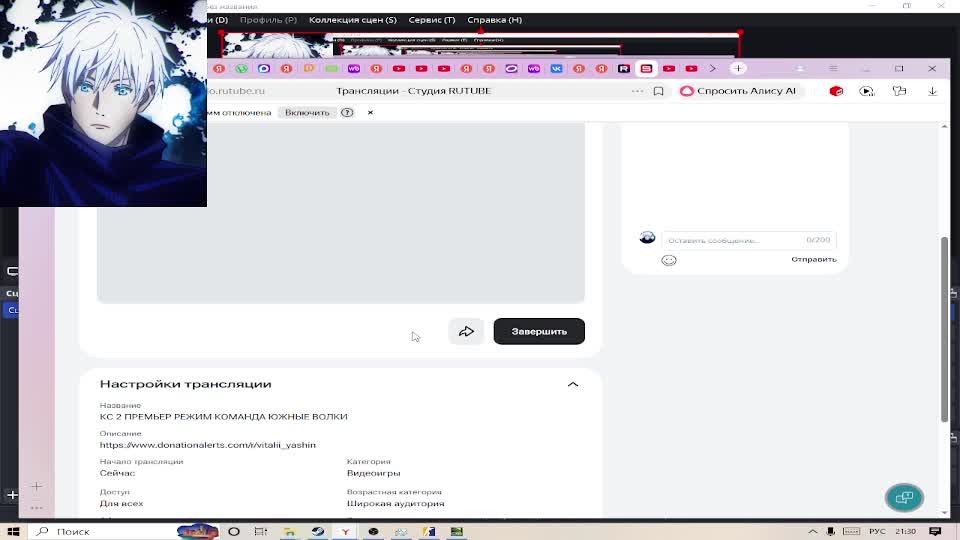Image resolution: width=960 pixels, height=540 pixels.
Task: Dismiss the notification bar with the X
Action: [x=370, y=113]
